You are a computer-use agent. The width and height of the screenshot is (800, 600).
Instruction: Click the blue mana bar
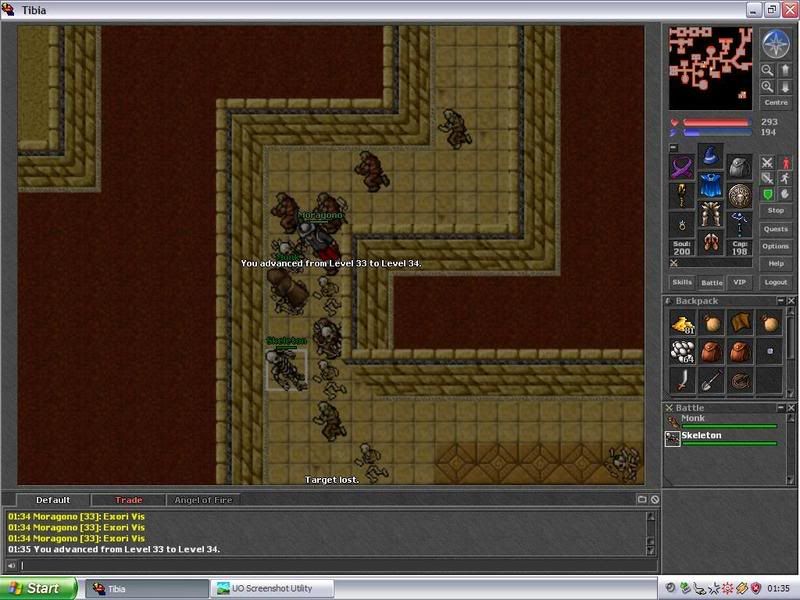716,132
